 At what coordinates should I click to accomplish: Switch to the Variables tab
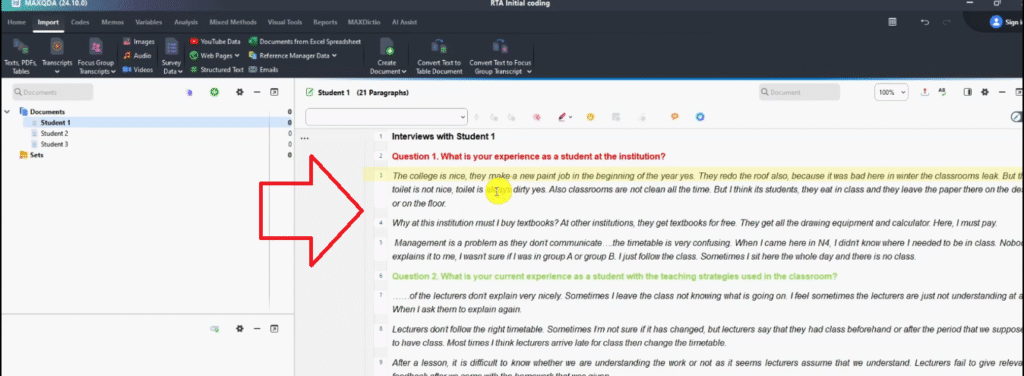[x=149, y=22]
